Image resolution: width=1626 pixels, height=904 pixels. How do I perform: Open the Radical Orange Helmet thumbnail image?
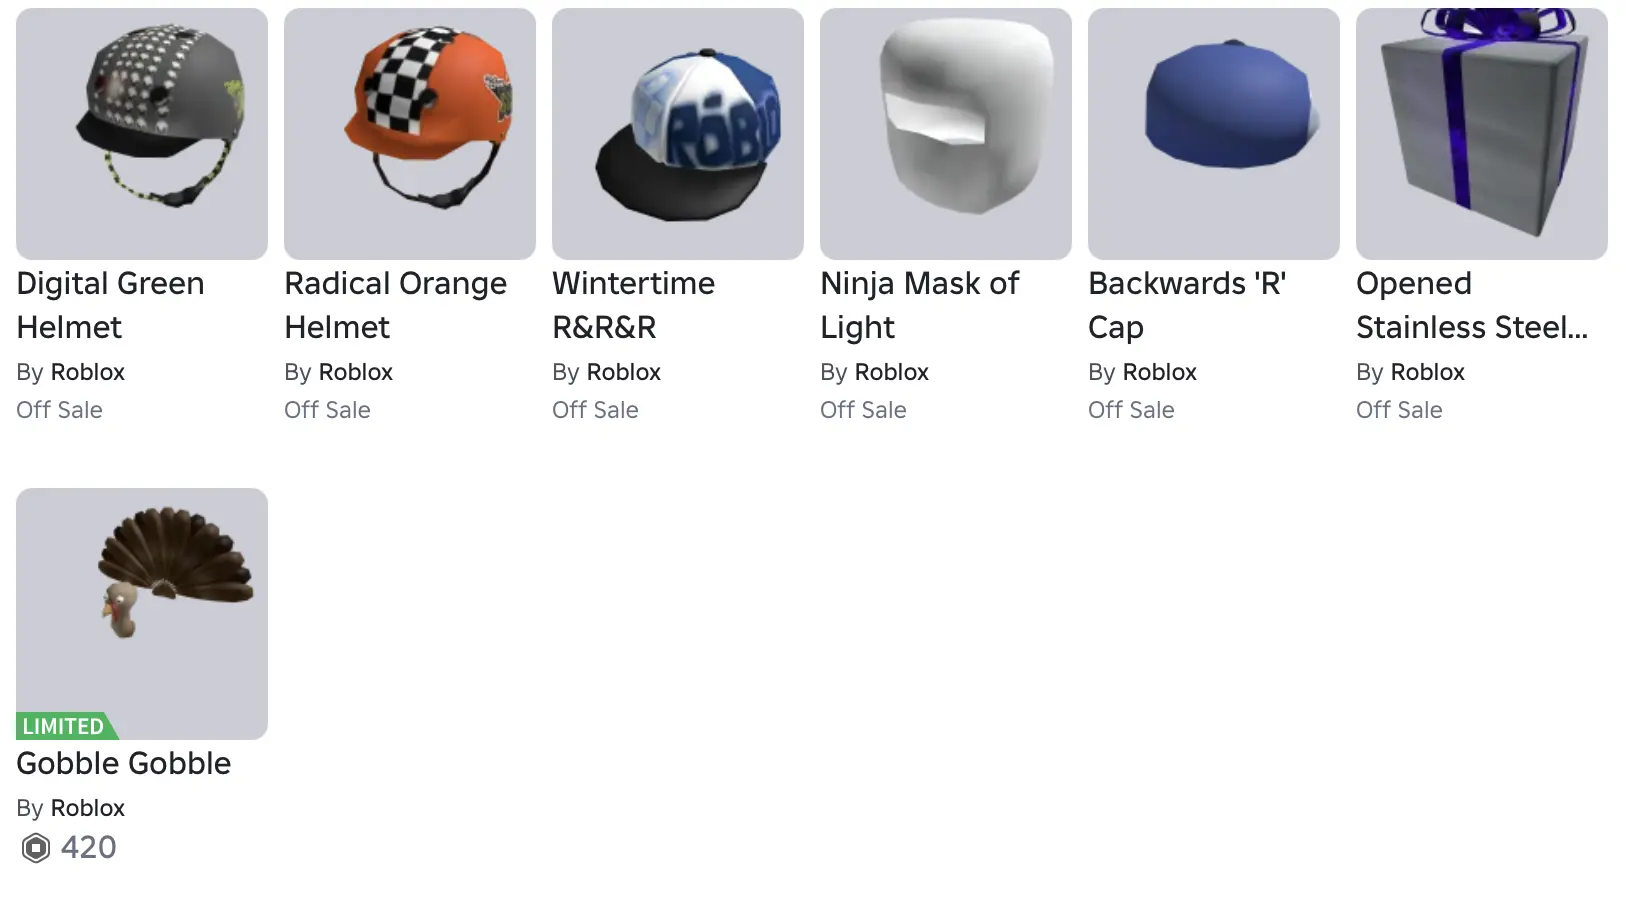pyautogui.click(x=410, y=134)
